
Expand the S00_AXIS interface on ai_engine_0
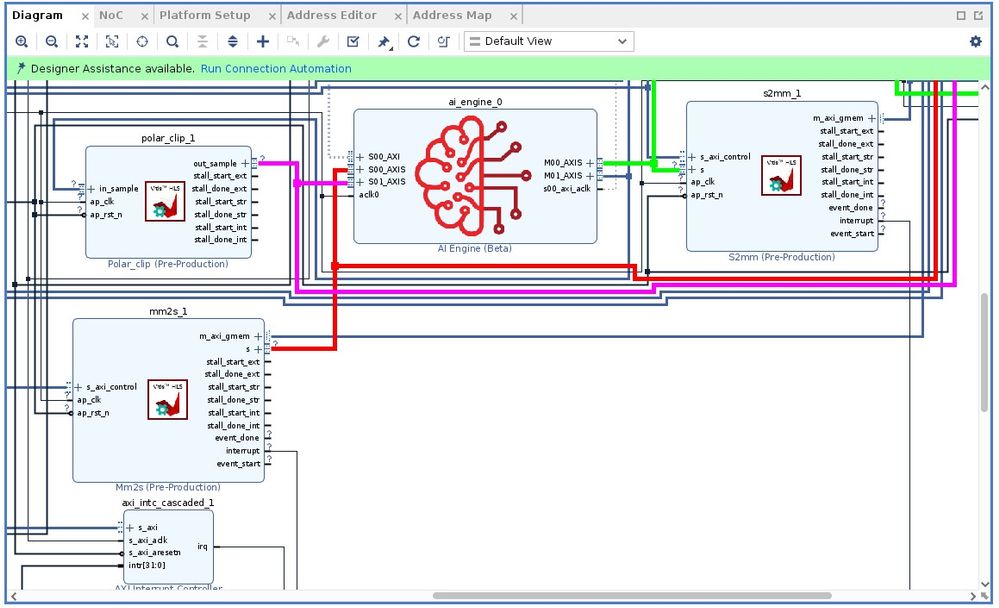point(360,170)
